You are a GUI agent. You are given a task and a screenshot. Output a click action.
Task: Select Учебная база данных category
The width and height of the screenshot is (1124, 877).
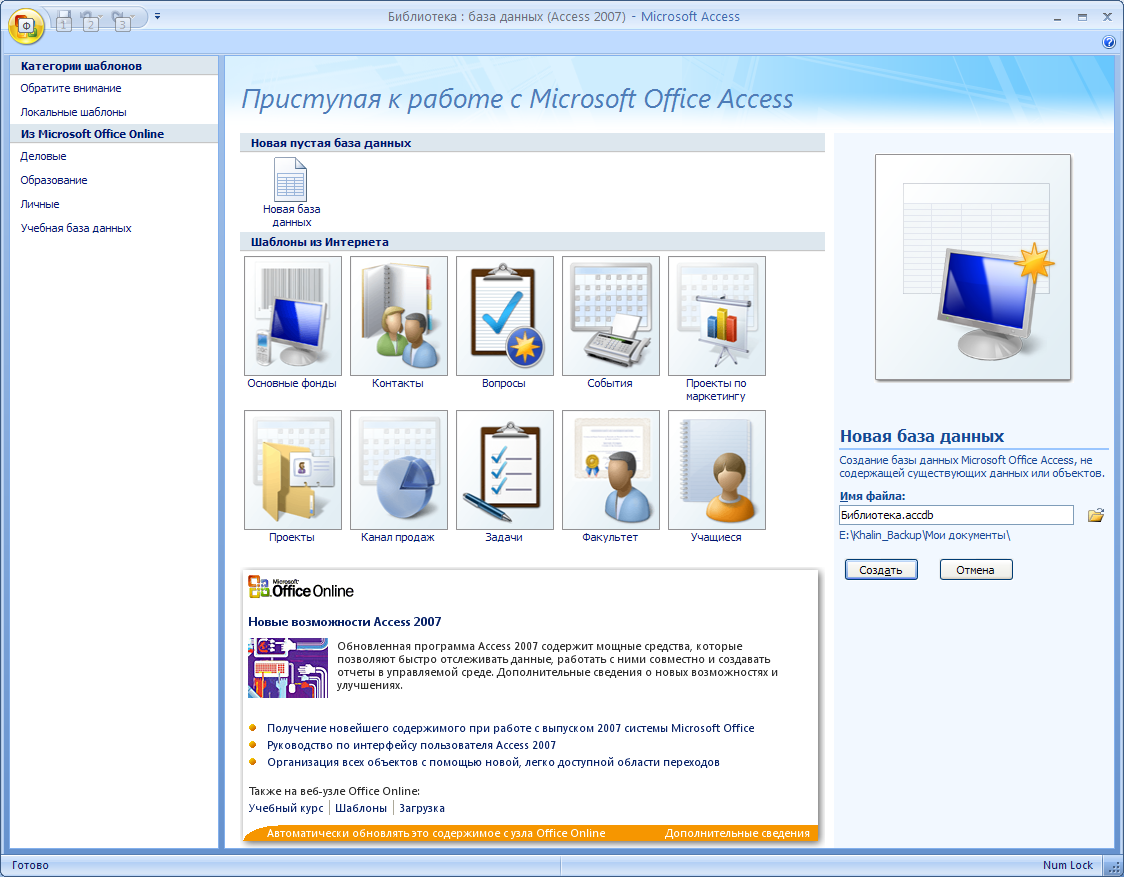pos(76,228)
